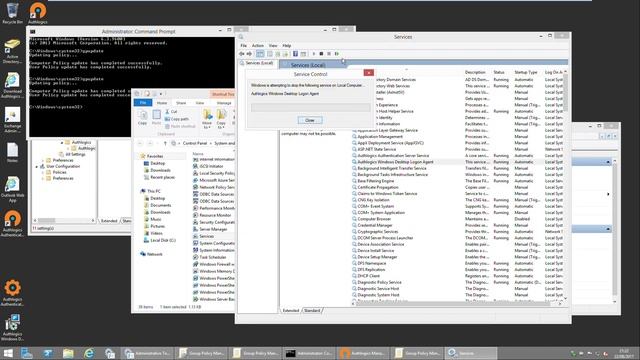Switch to the Standard tab in Services
Screen dimensions: 640x360
coord(312,311)
